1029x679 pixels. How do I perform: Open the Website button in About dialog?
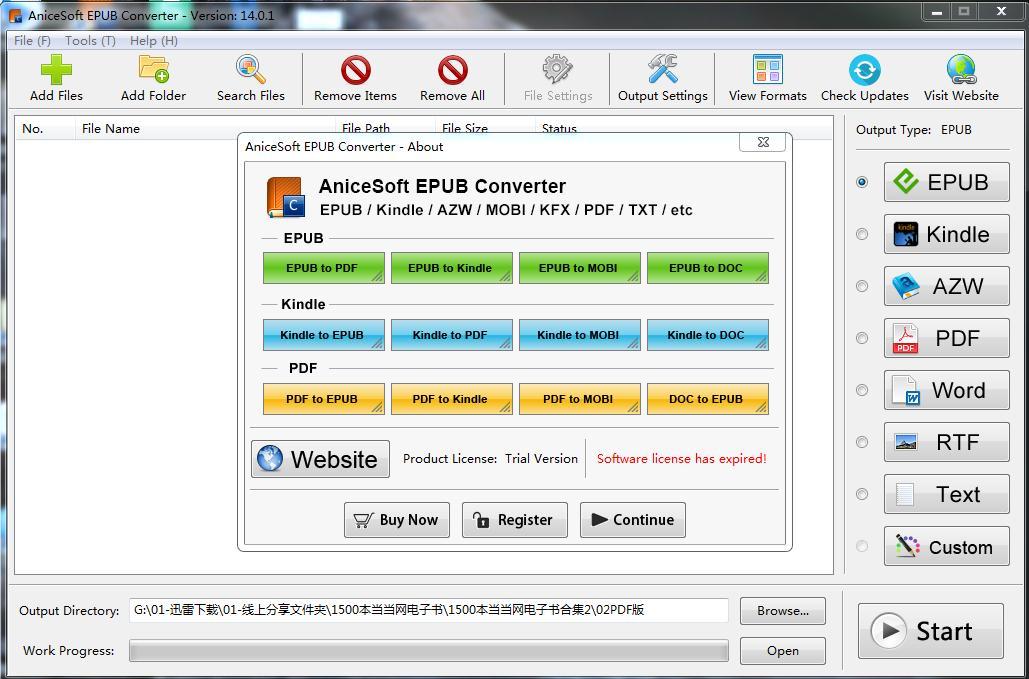coord(320,459)
